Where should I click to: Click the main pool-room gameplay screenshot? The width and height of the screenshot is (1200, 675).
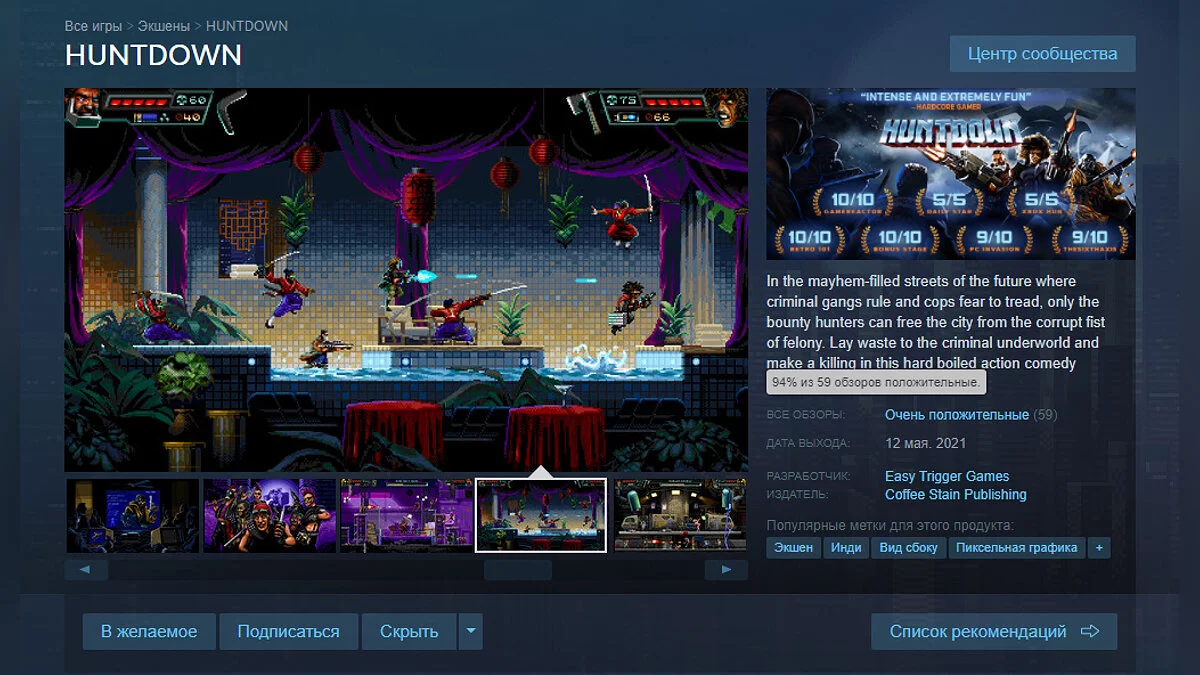(406, 279)
